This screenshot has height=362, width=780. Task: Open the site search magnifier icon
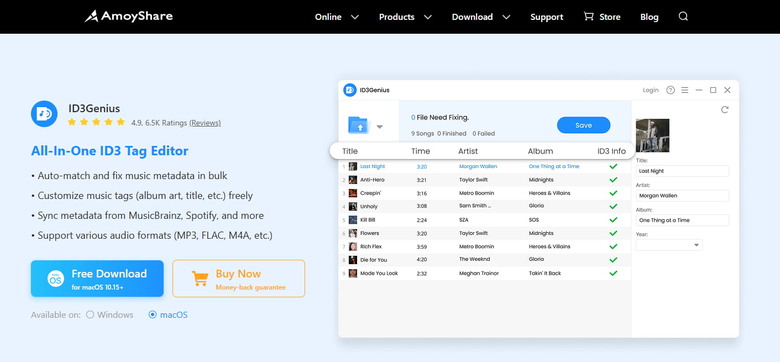pyautogui.click(x=683, y=16)
